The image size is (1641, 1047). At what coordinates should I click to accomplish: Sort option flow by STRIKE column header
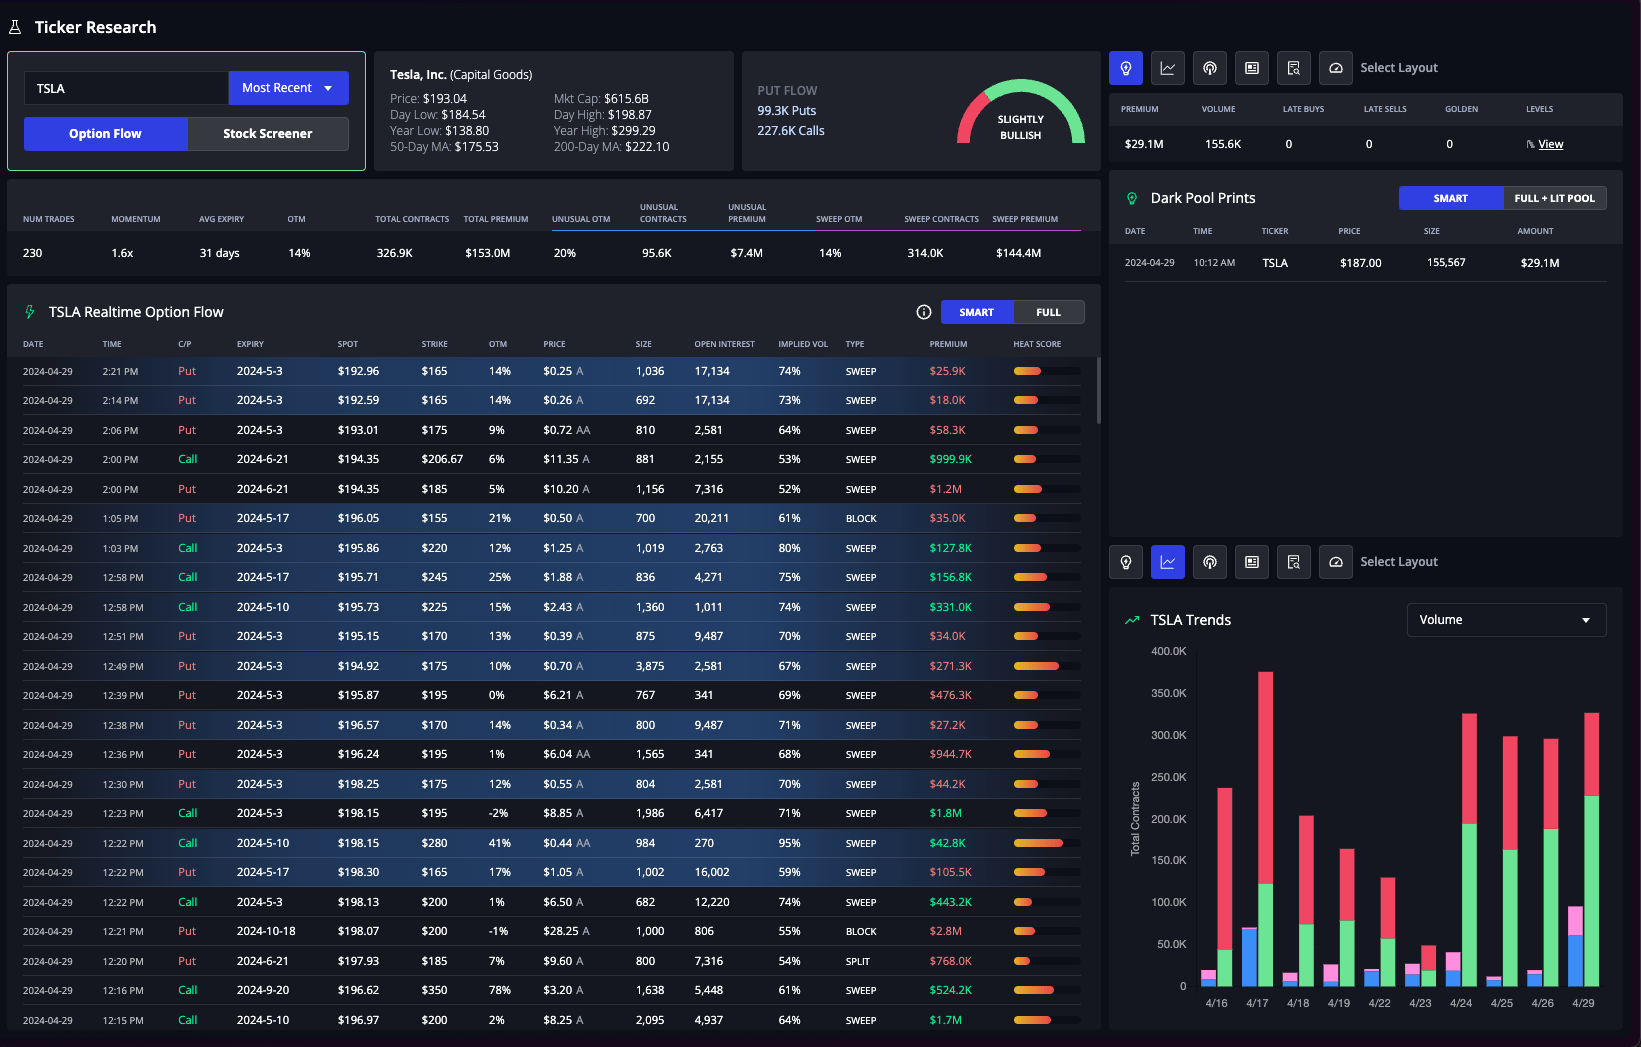click(434, 344)
